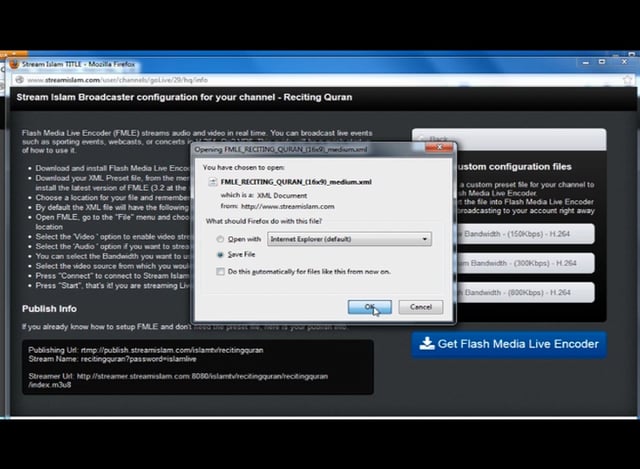Screen dimensions: 640x469
Task: Choose High Bandwidth (800Kbps) H.264 preset
Action: coord(526,292)
